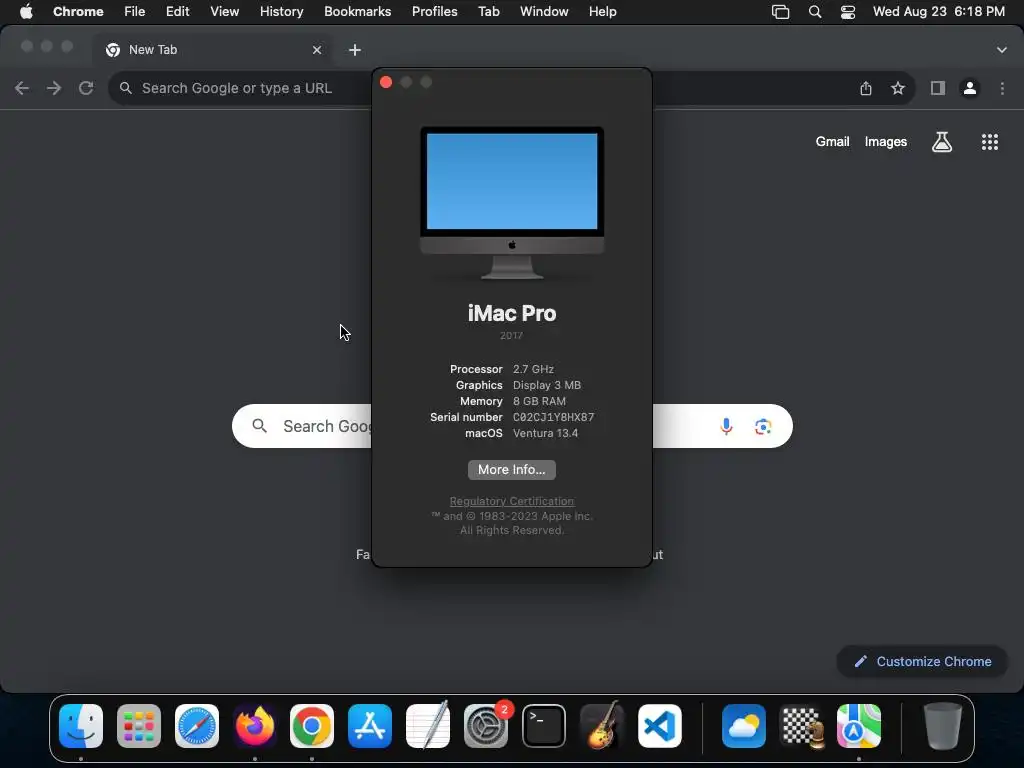This screenshot has width=1024, height=768.
Task: Open TextEdit from the Dock
Action: (428, 726)
